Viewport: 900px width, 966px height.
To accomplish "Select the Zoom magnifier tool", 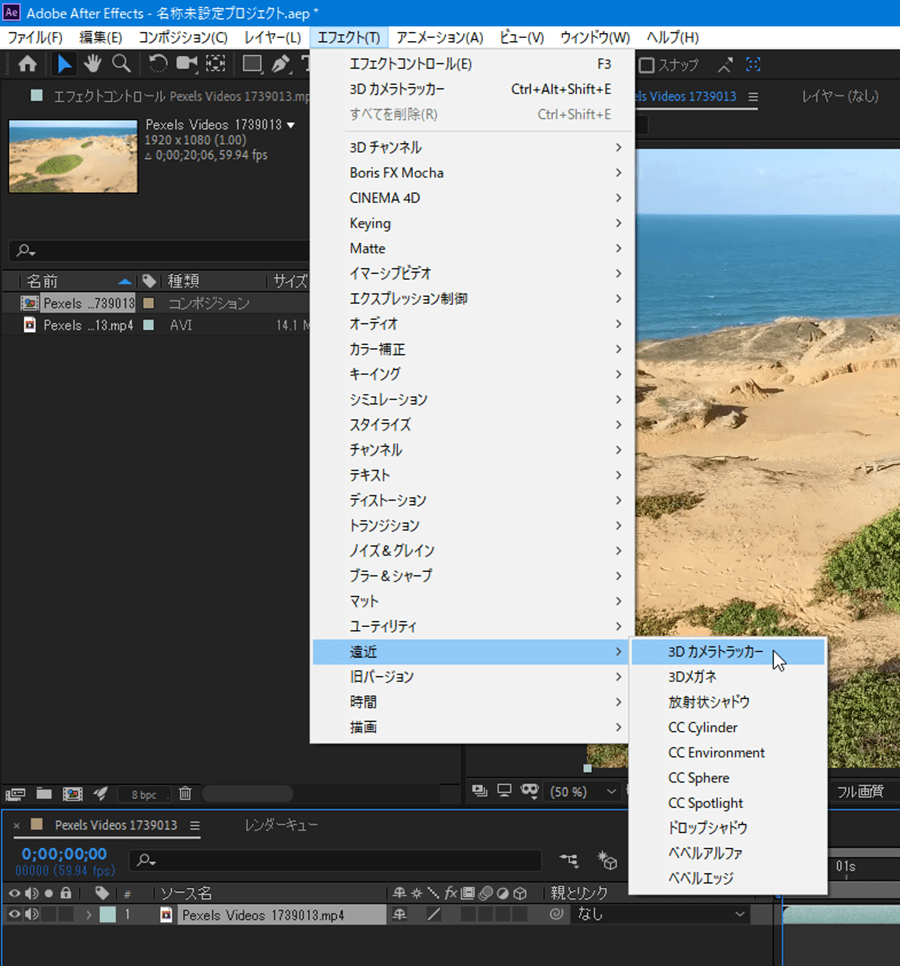I will tap(121, 64).
